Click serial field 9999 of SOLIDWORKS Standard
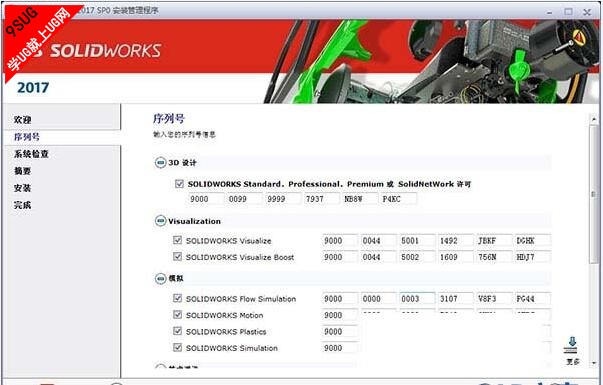Screen dimensions: 603x385 click(283, 199)
